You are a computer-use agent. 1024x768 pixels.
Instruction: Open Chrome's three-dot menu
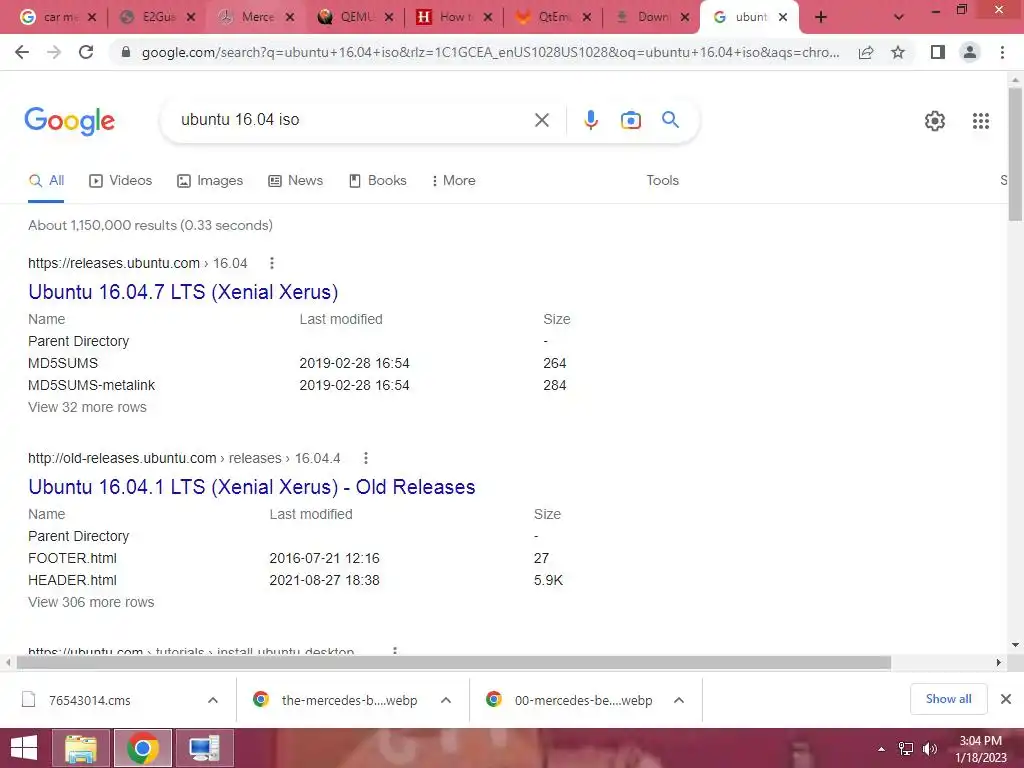1002,52
